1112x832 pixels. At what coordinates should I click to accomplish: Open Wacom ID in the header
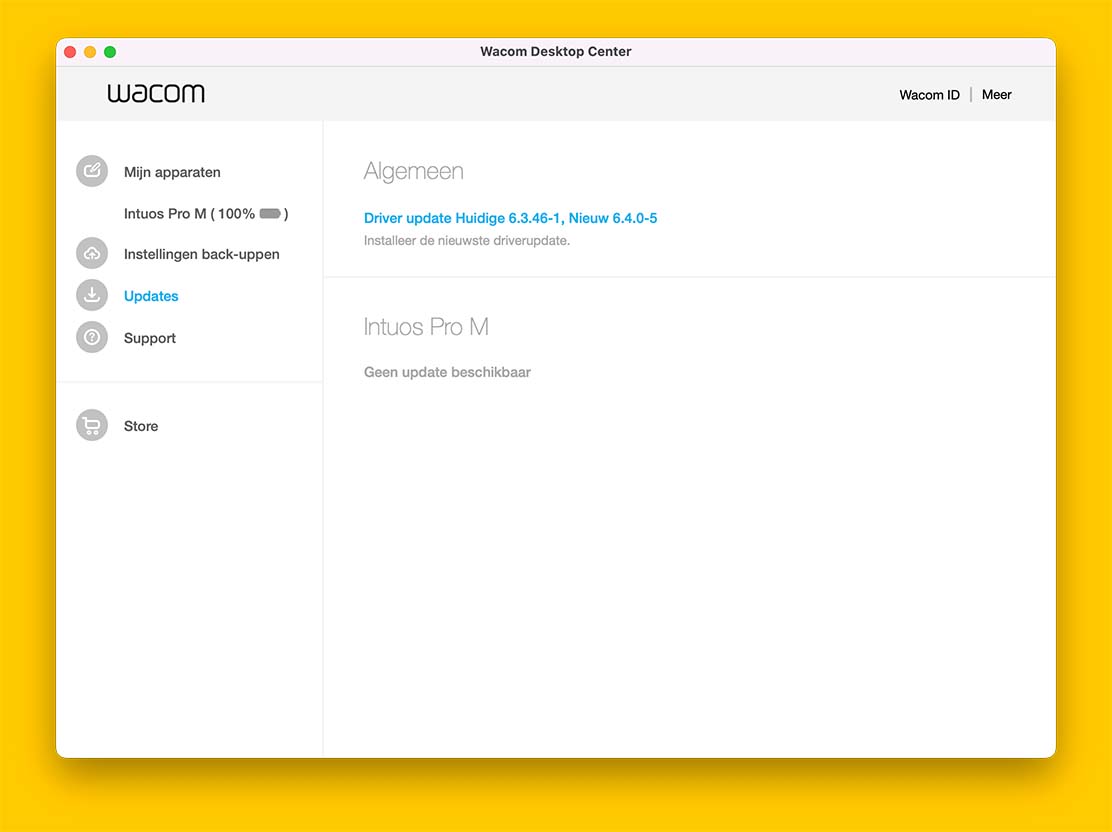929,95
